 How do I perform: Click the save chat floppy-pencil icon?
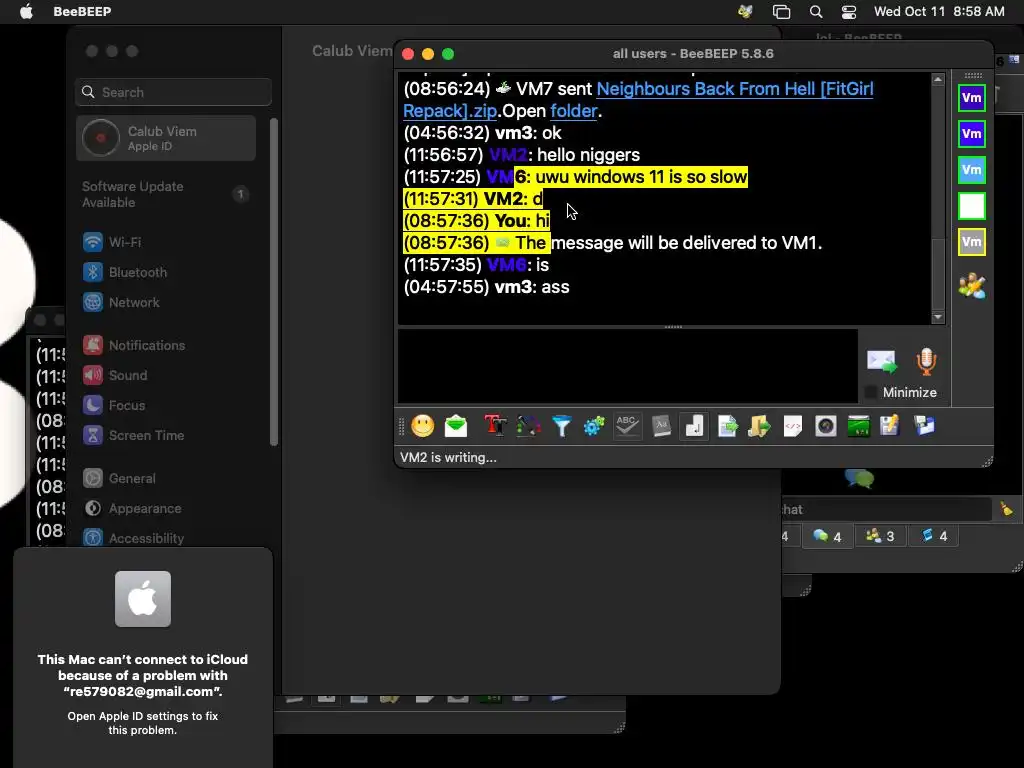(890, 426)
